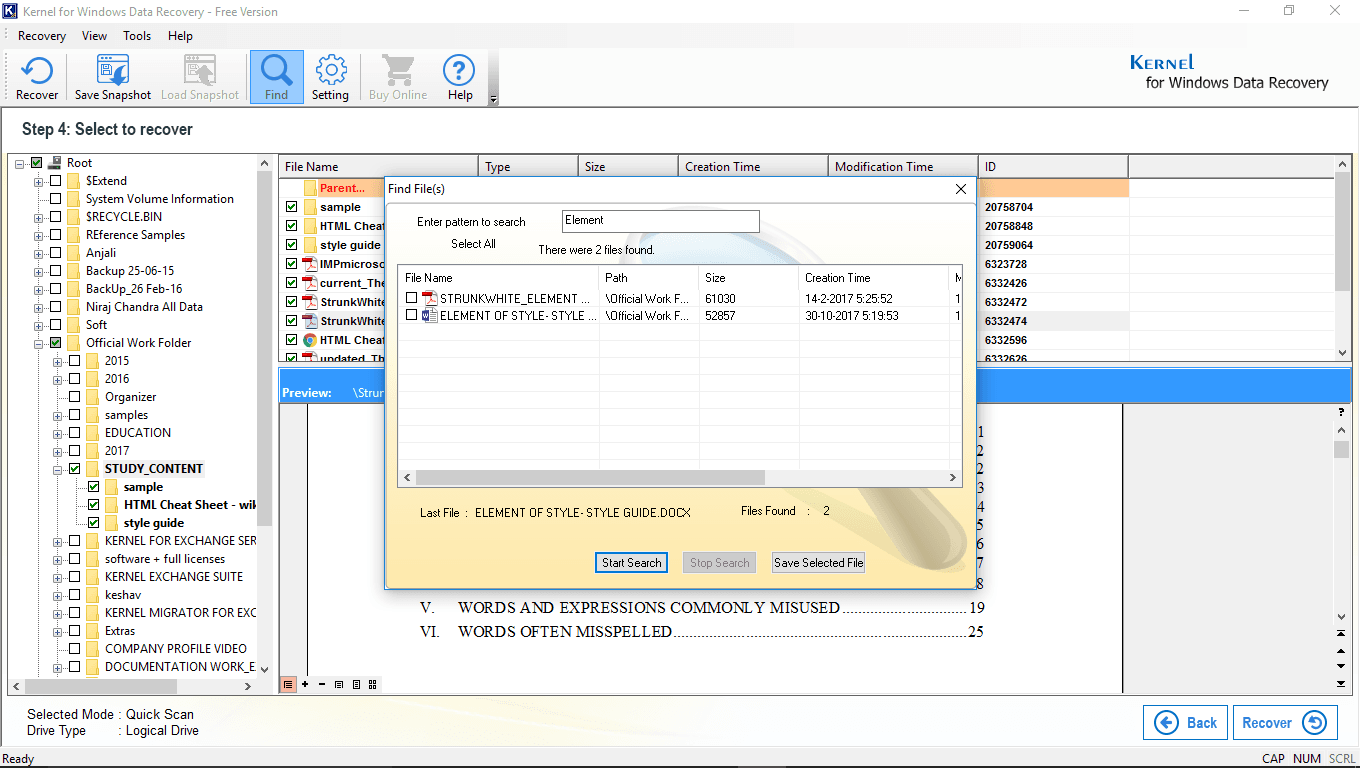Click the Root drive icon in tree

point(56,163)
